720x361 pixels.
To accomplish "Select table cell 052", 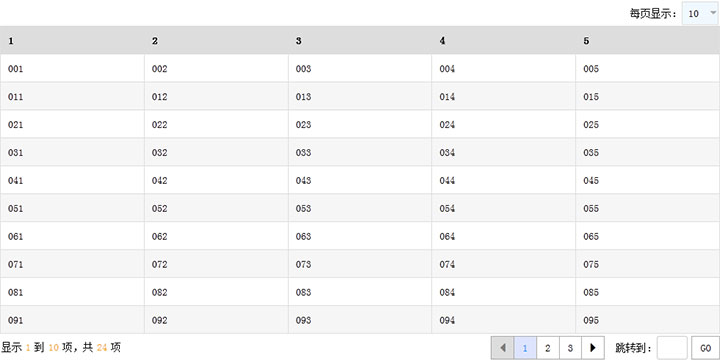I will click(x=216, y=208).
